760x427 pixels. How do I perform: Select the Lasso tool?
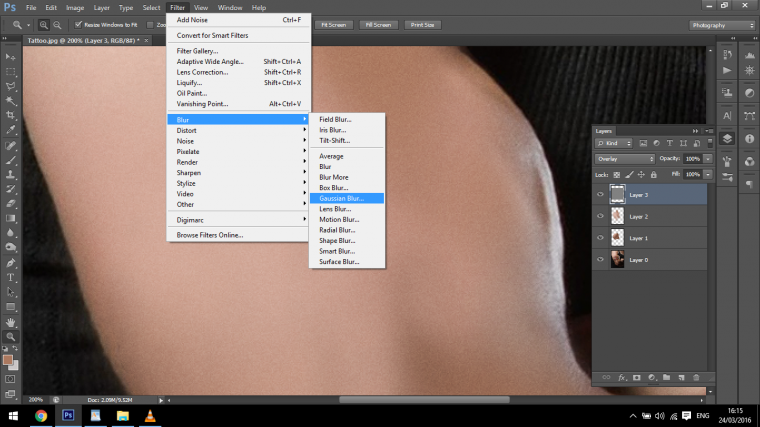click(10, 86)
